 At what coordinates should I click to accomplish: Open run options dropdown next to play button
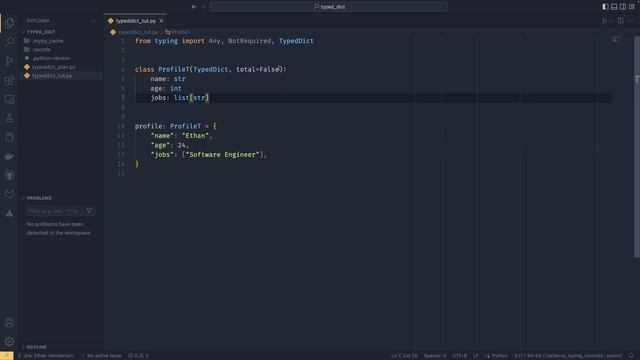(x=611, y=21)
